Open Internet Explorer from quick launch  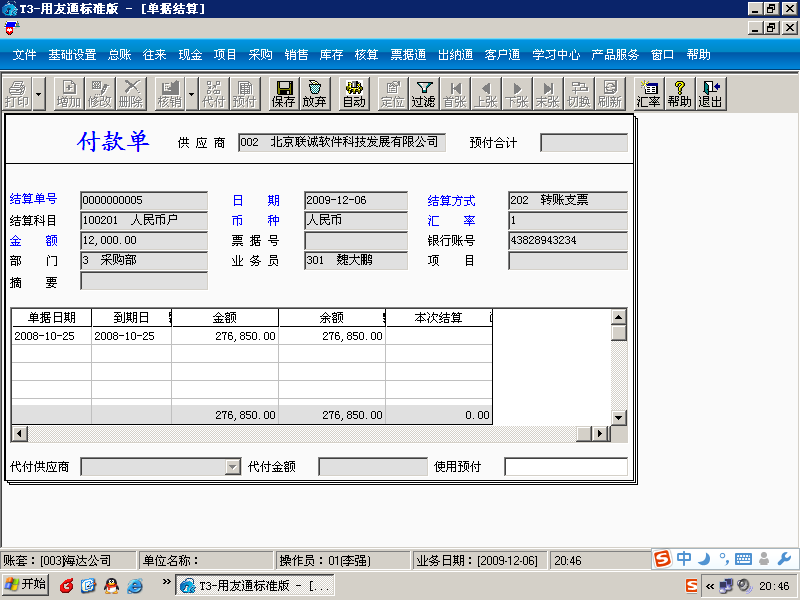[x=134, y=585]
